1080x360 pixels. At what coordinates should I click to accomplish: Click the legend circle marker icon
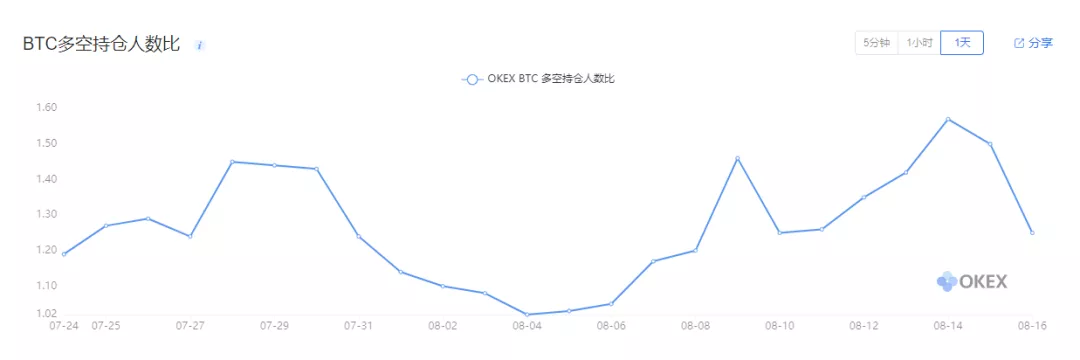point(472,79)
